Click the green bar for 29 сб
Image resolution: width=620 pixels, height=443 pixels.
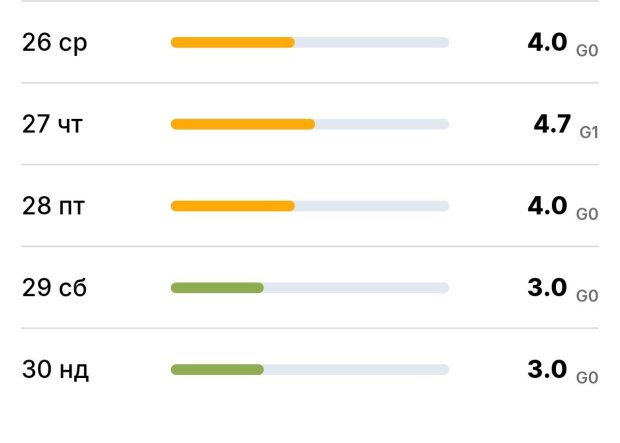pyautogui.click(x=217, y=288)
